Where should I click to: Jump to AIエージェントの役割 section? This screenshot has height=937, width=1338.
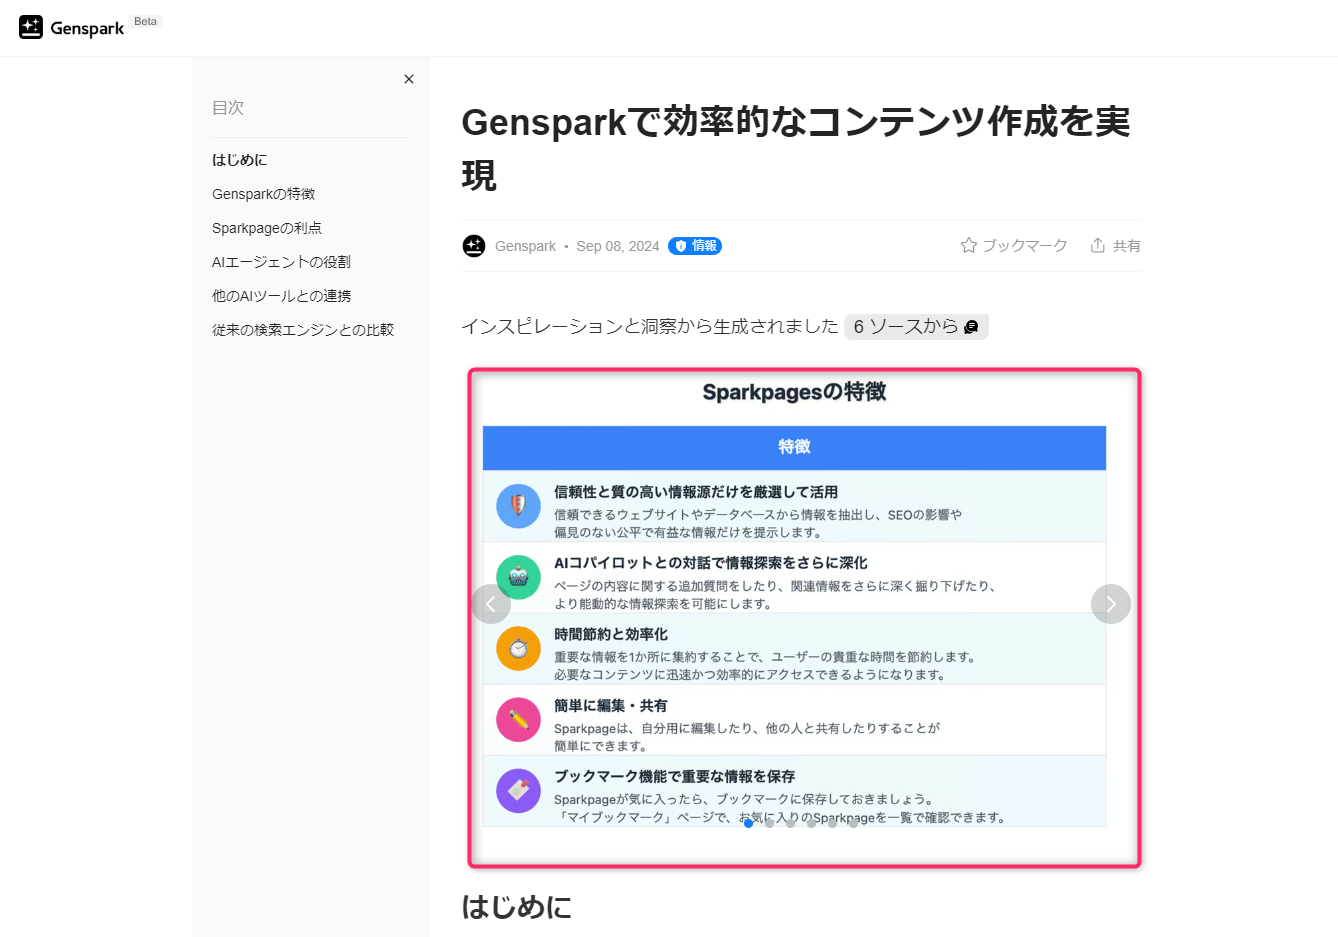tap(281, 262)
